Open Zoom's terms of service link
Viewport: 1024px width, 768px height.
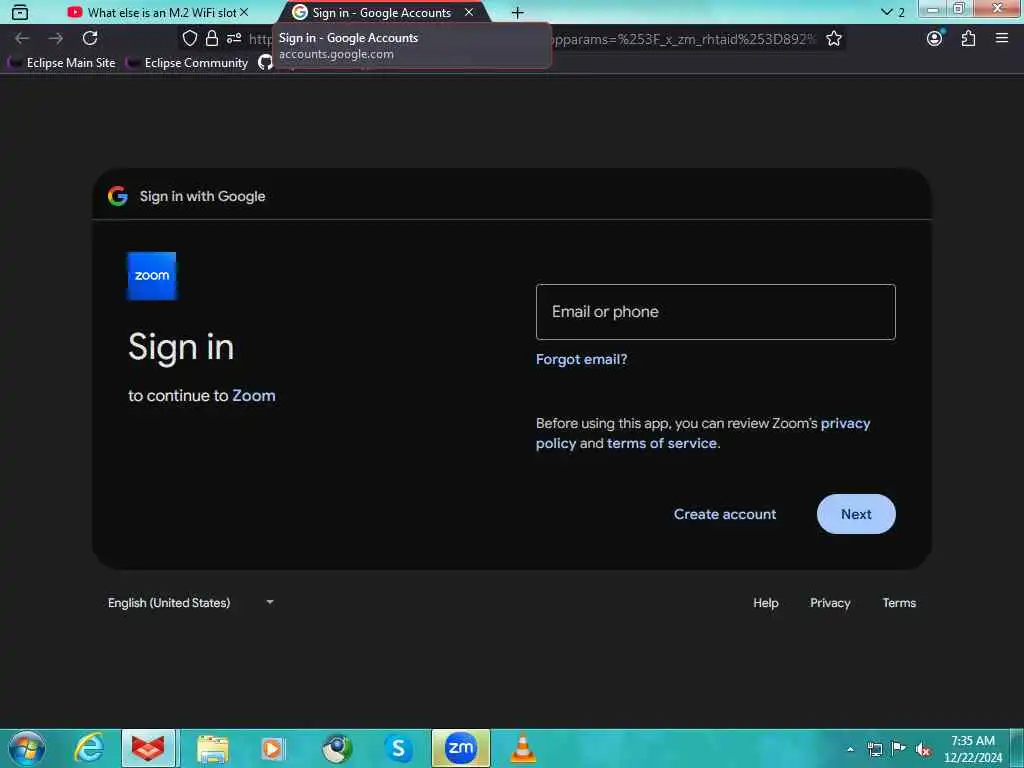662,443
